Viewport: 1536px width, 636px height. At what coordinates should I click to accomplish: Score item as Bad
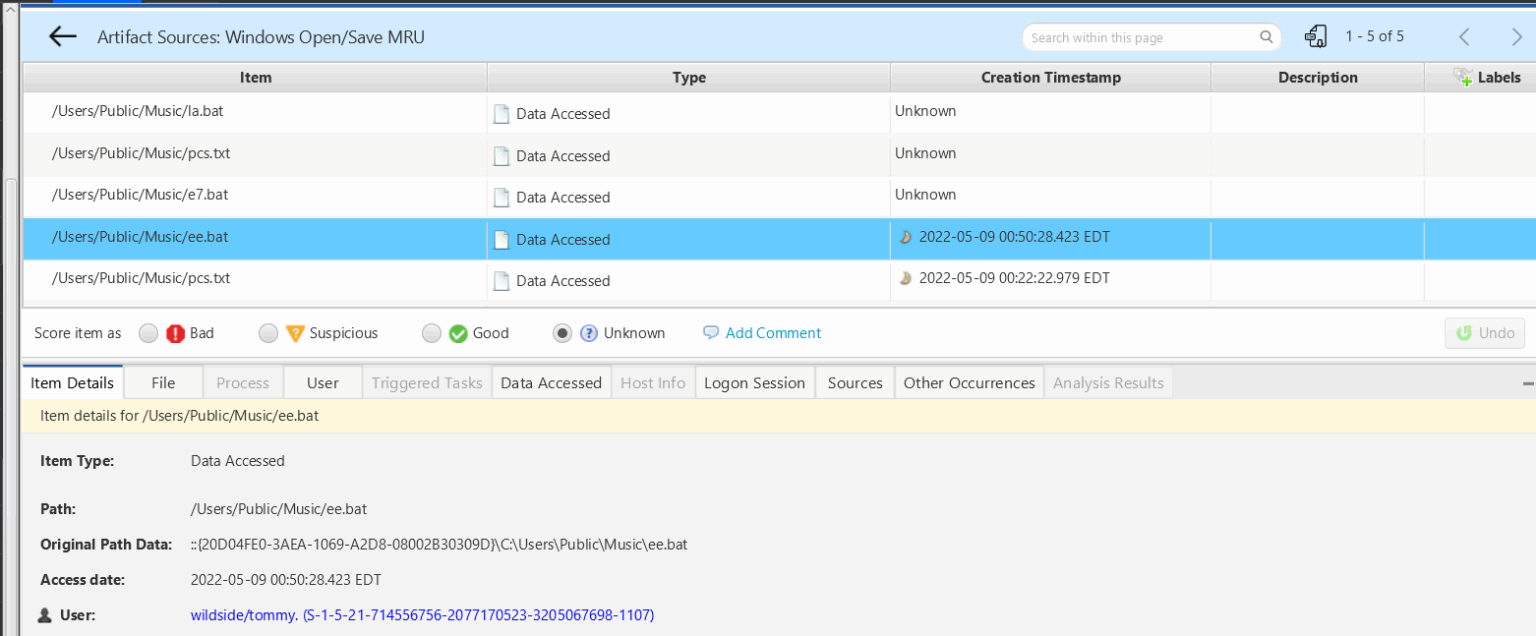click(149, 334)
